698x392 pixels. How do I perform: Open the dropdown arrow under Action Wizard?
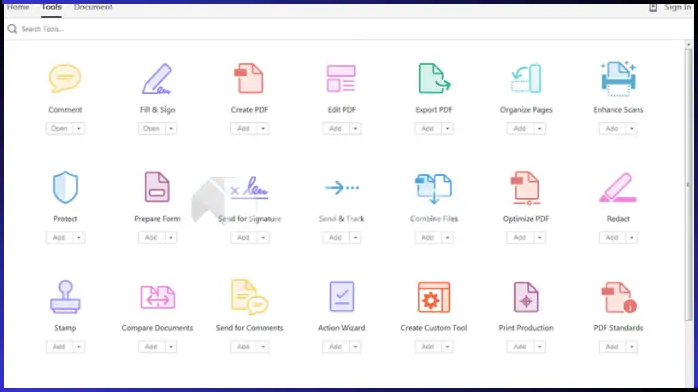click(355, 347)
